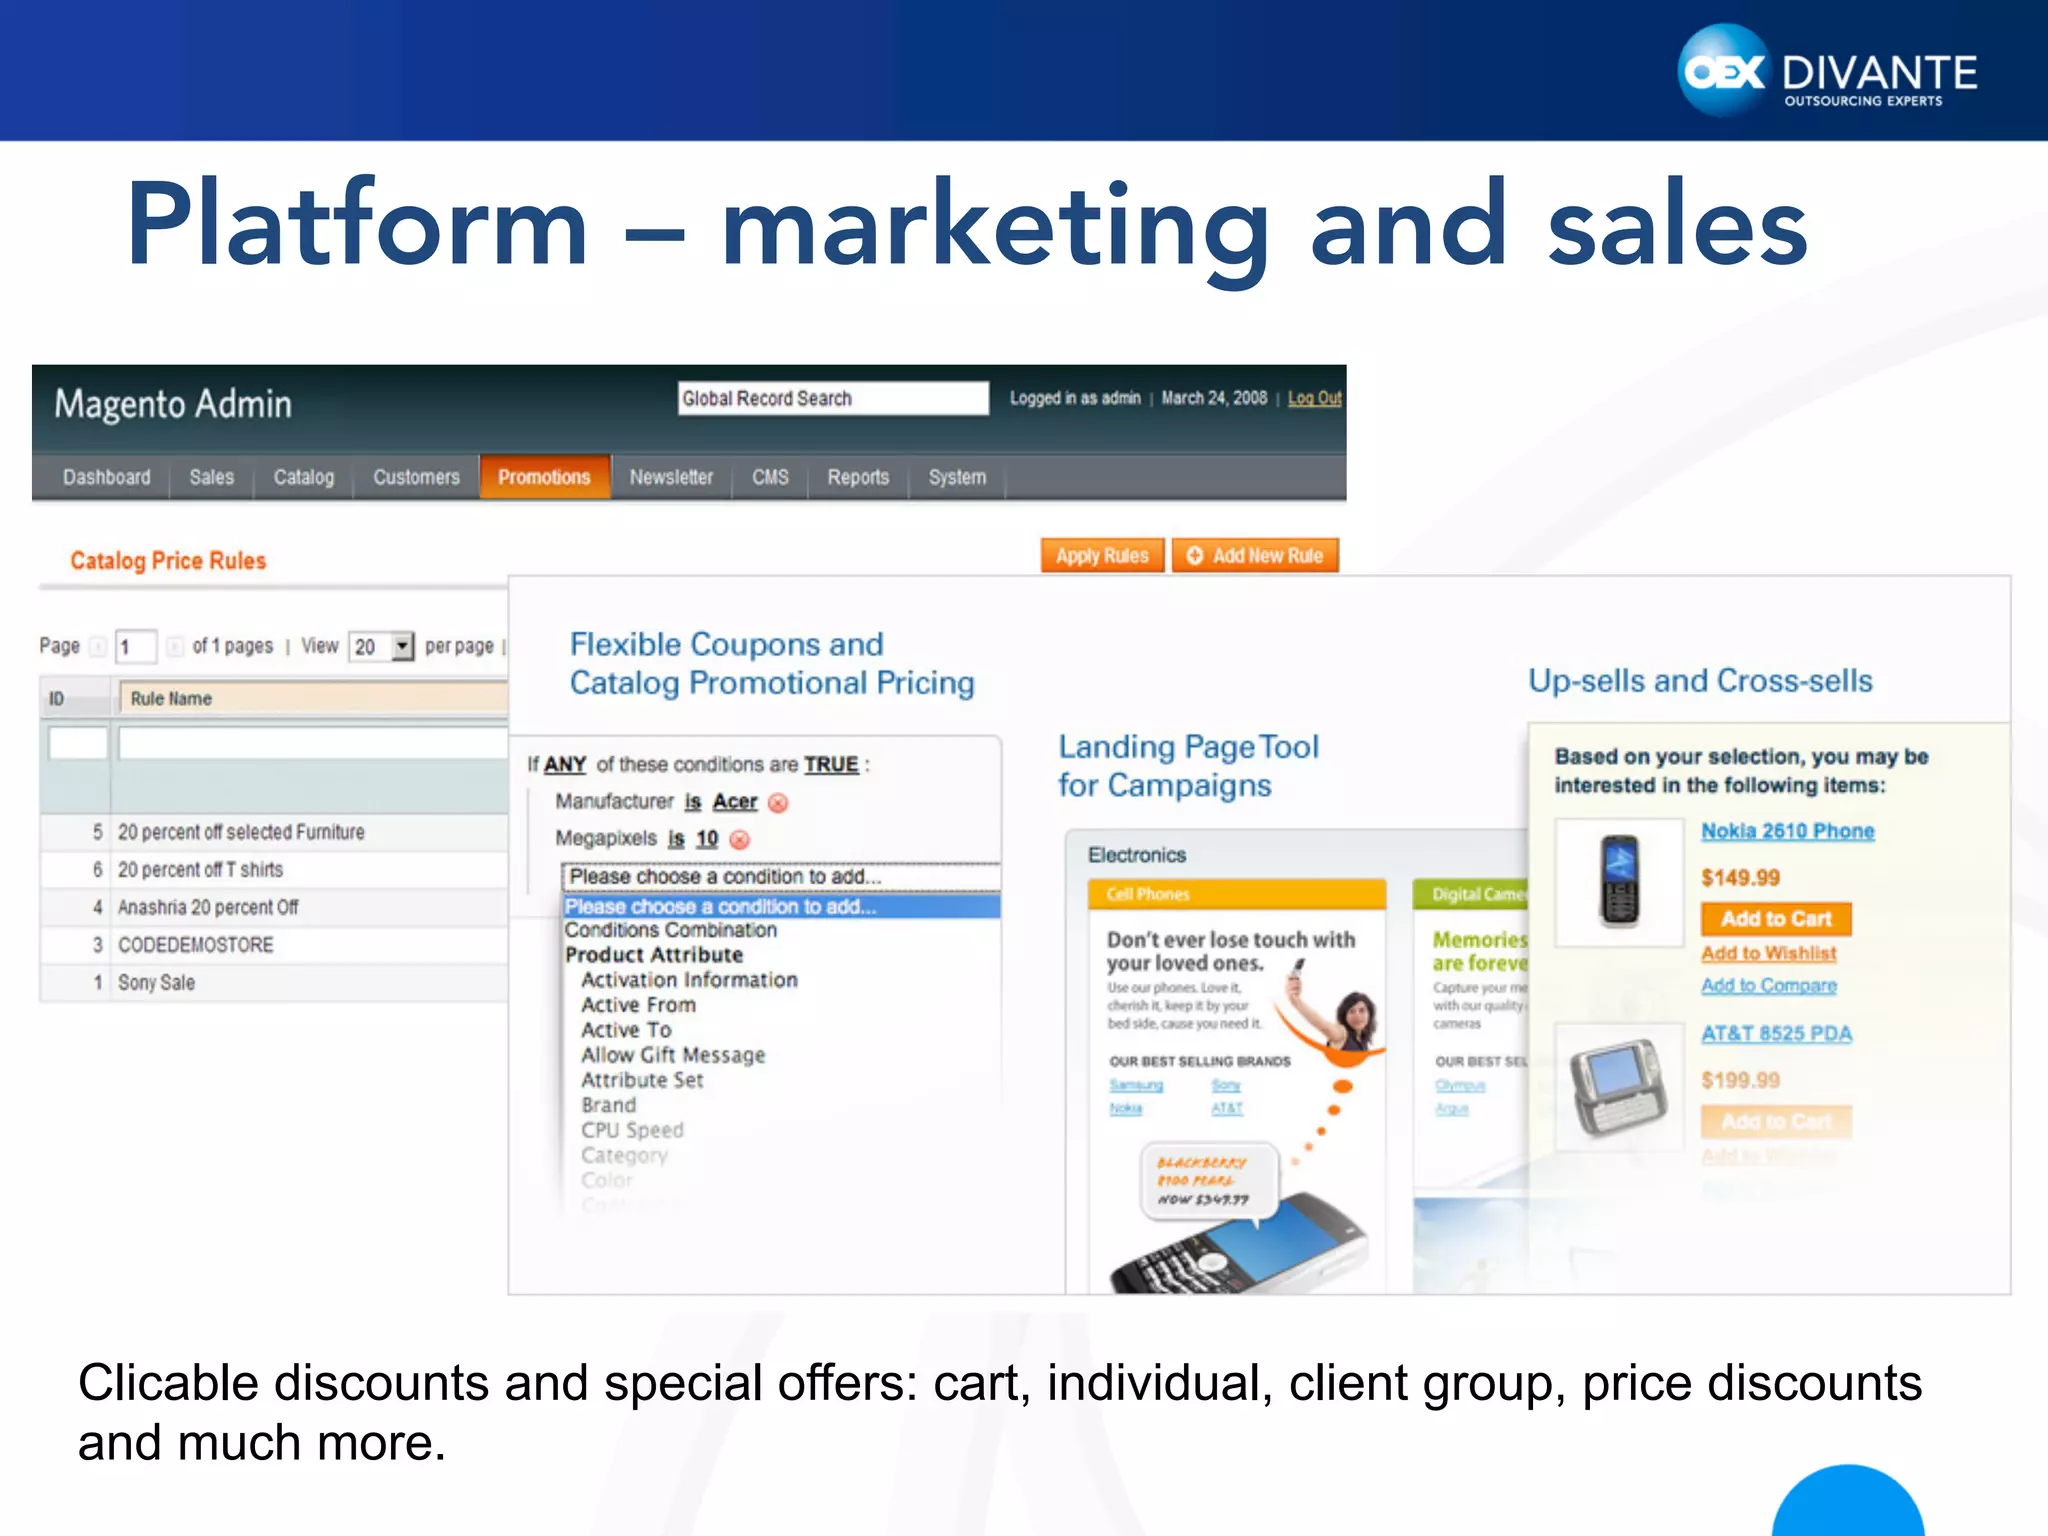Select Activation Information attribute option
Screen dimensions: 2048x1536
(690, 980)
